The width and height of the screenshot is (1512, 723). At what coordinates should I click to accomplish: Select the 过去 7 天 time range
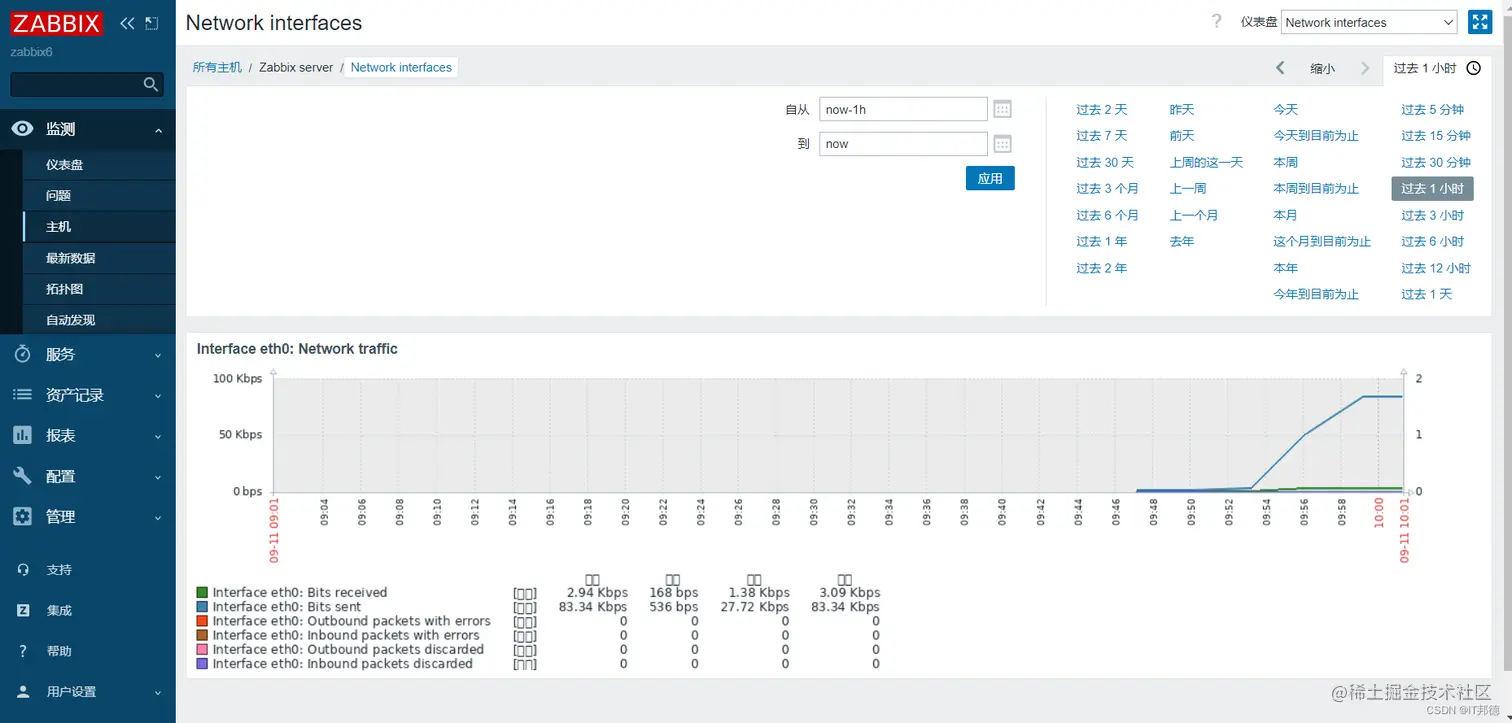pos(1101,136)
